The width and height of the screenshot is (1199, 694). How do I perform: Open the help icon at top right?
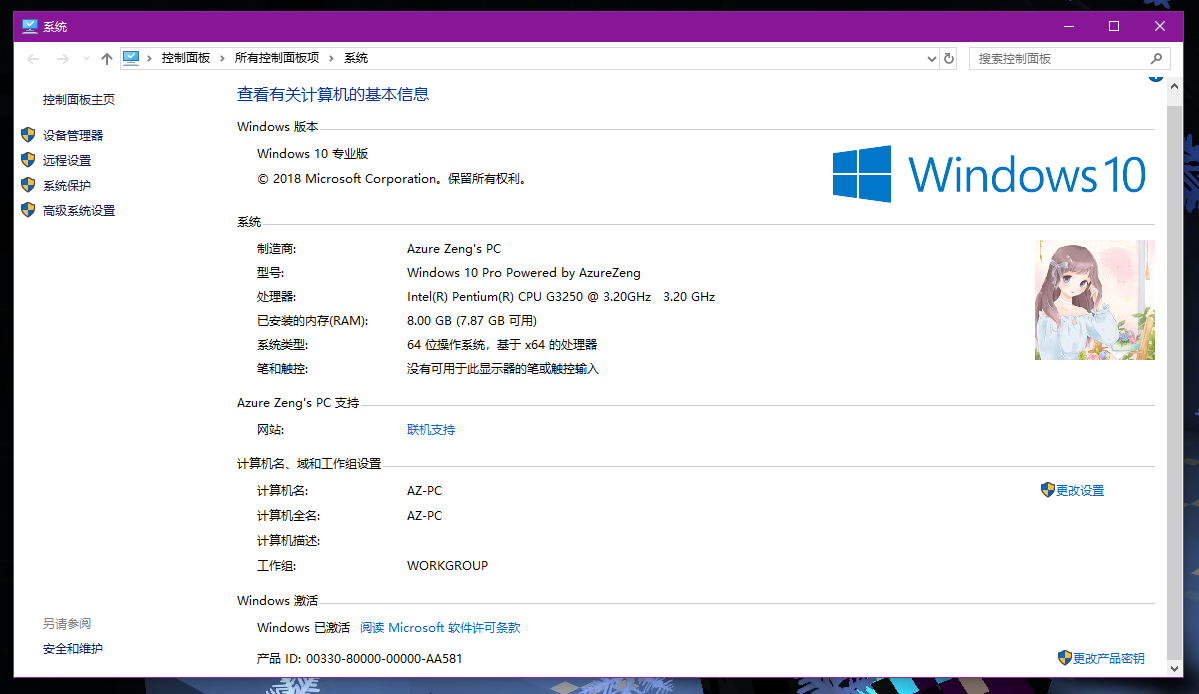click(x=1155, y=77)
